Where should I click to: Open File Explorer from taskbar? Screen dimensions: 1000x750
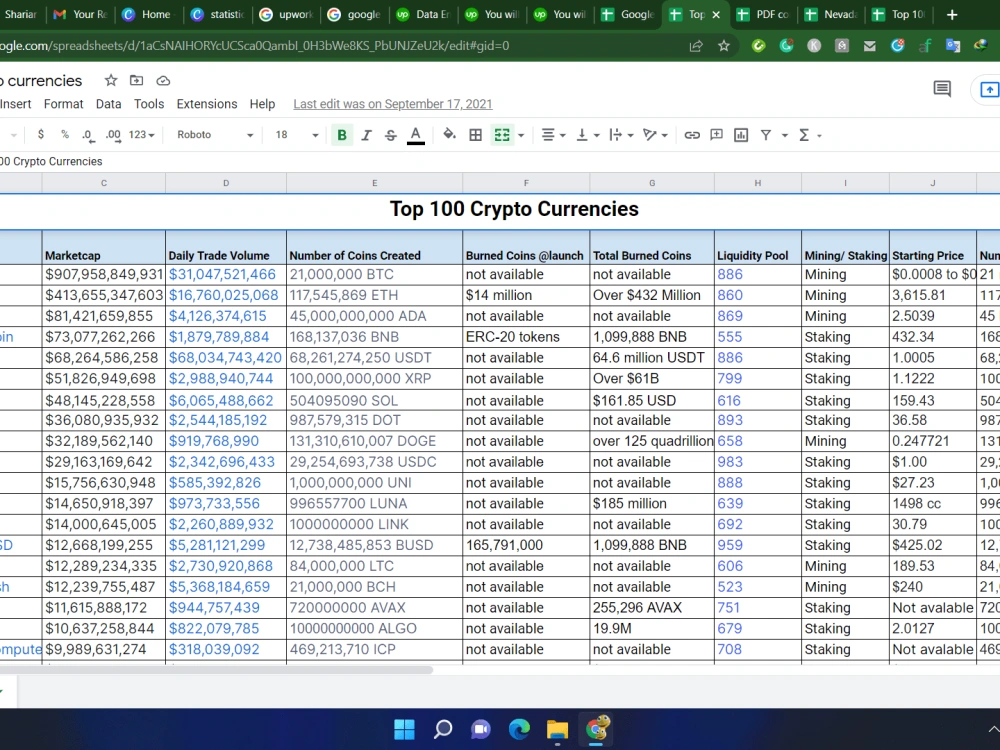[557, 729]
